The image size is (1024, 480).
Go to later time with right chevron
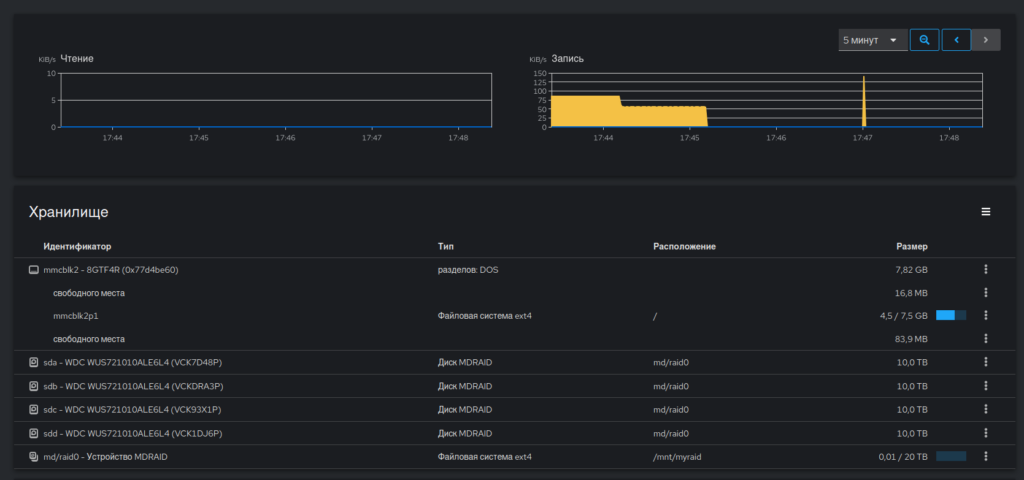(x=986, y=40)
